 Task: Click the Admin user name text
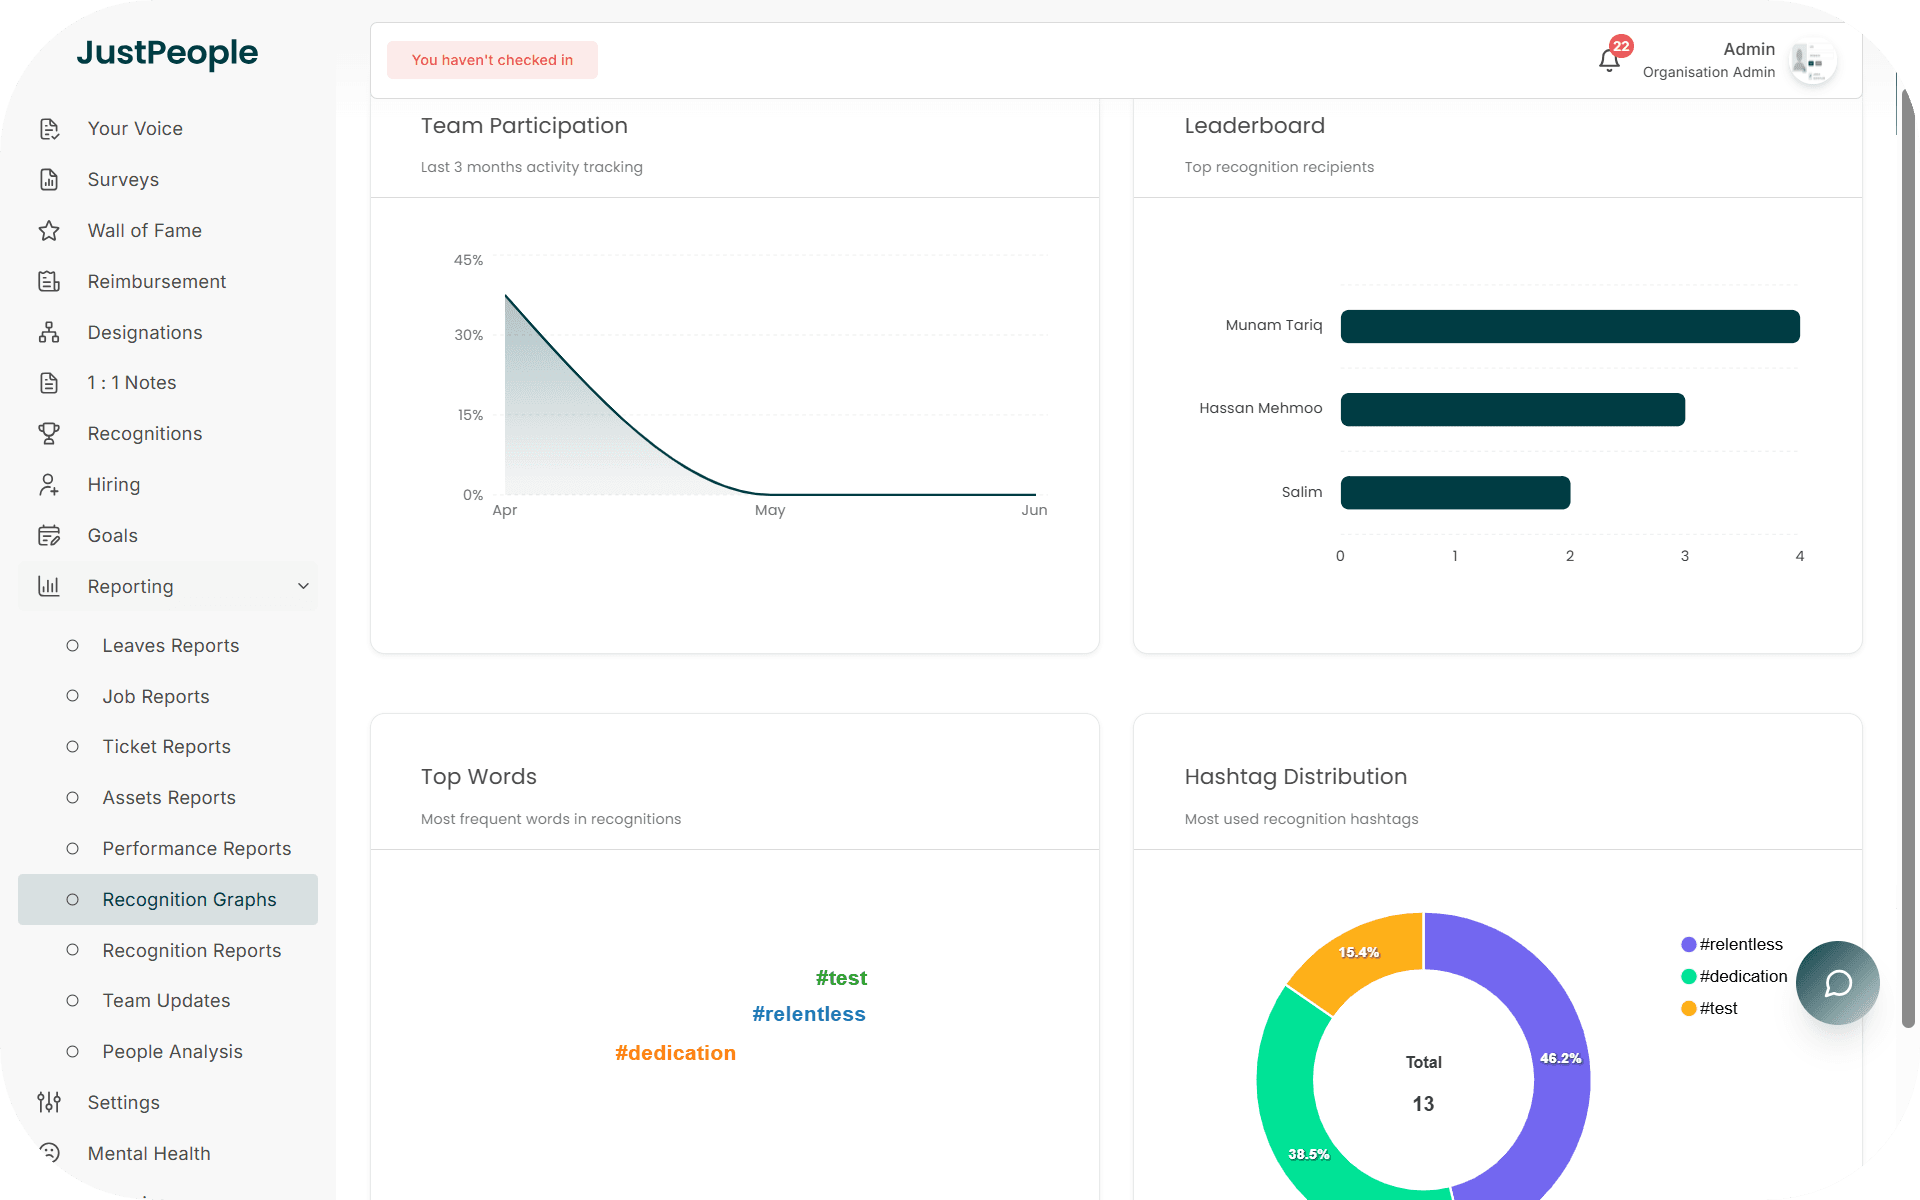click(x=1749, y=49)
